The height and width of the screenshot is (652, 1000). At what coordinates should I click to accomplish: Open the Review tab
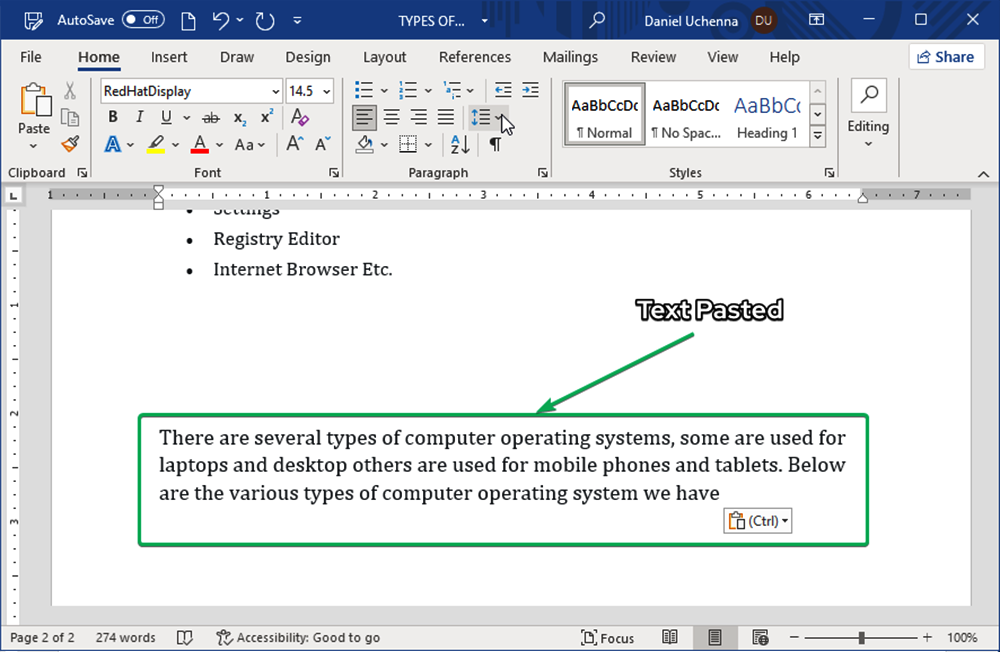653,57
